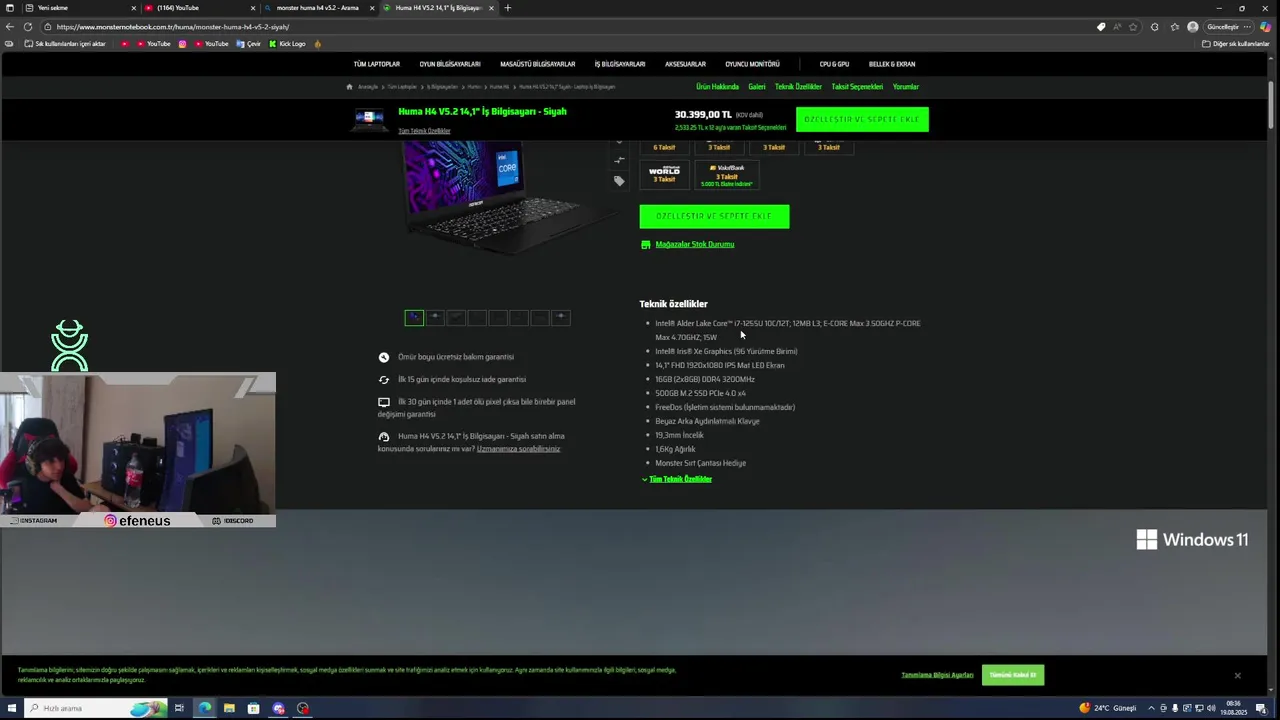Click the shopping price tag icon in address bar
1280x720 pixels.
1101,27
